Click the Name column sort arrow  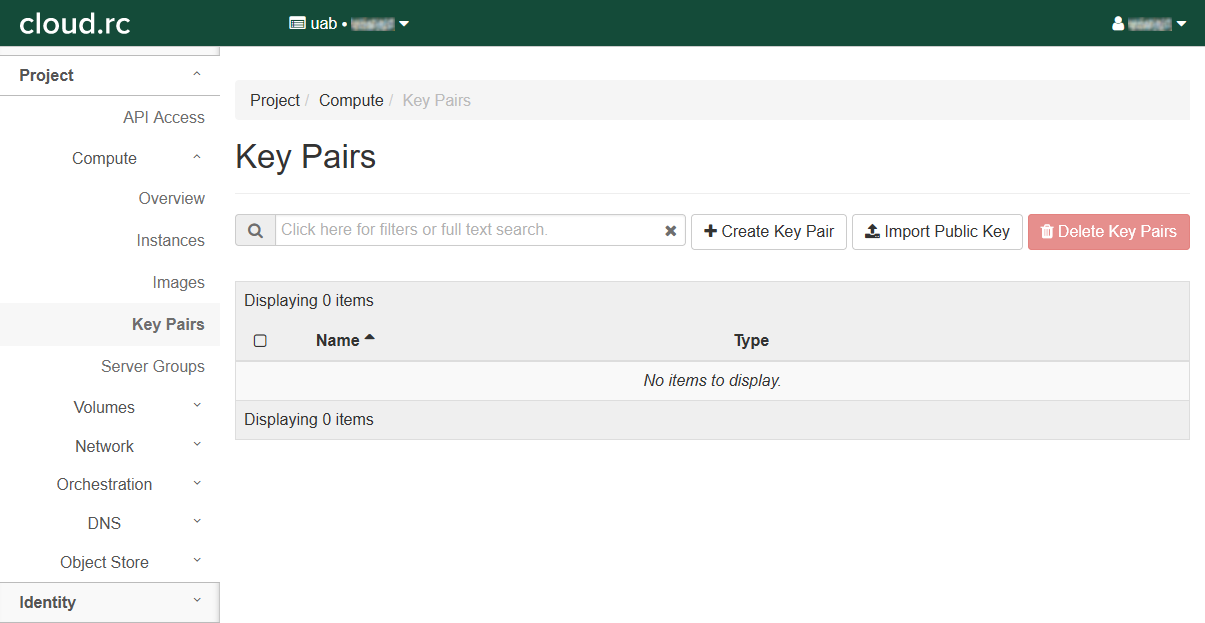pos(370,339)
